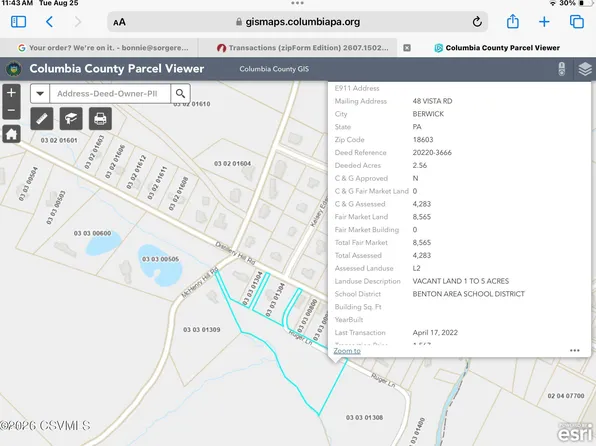Click the Total Fair Market label
Viewport: 596px width, 446px height.
361,243
